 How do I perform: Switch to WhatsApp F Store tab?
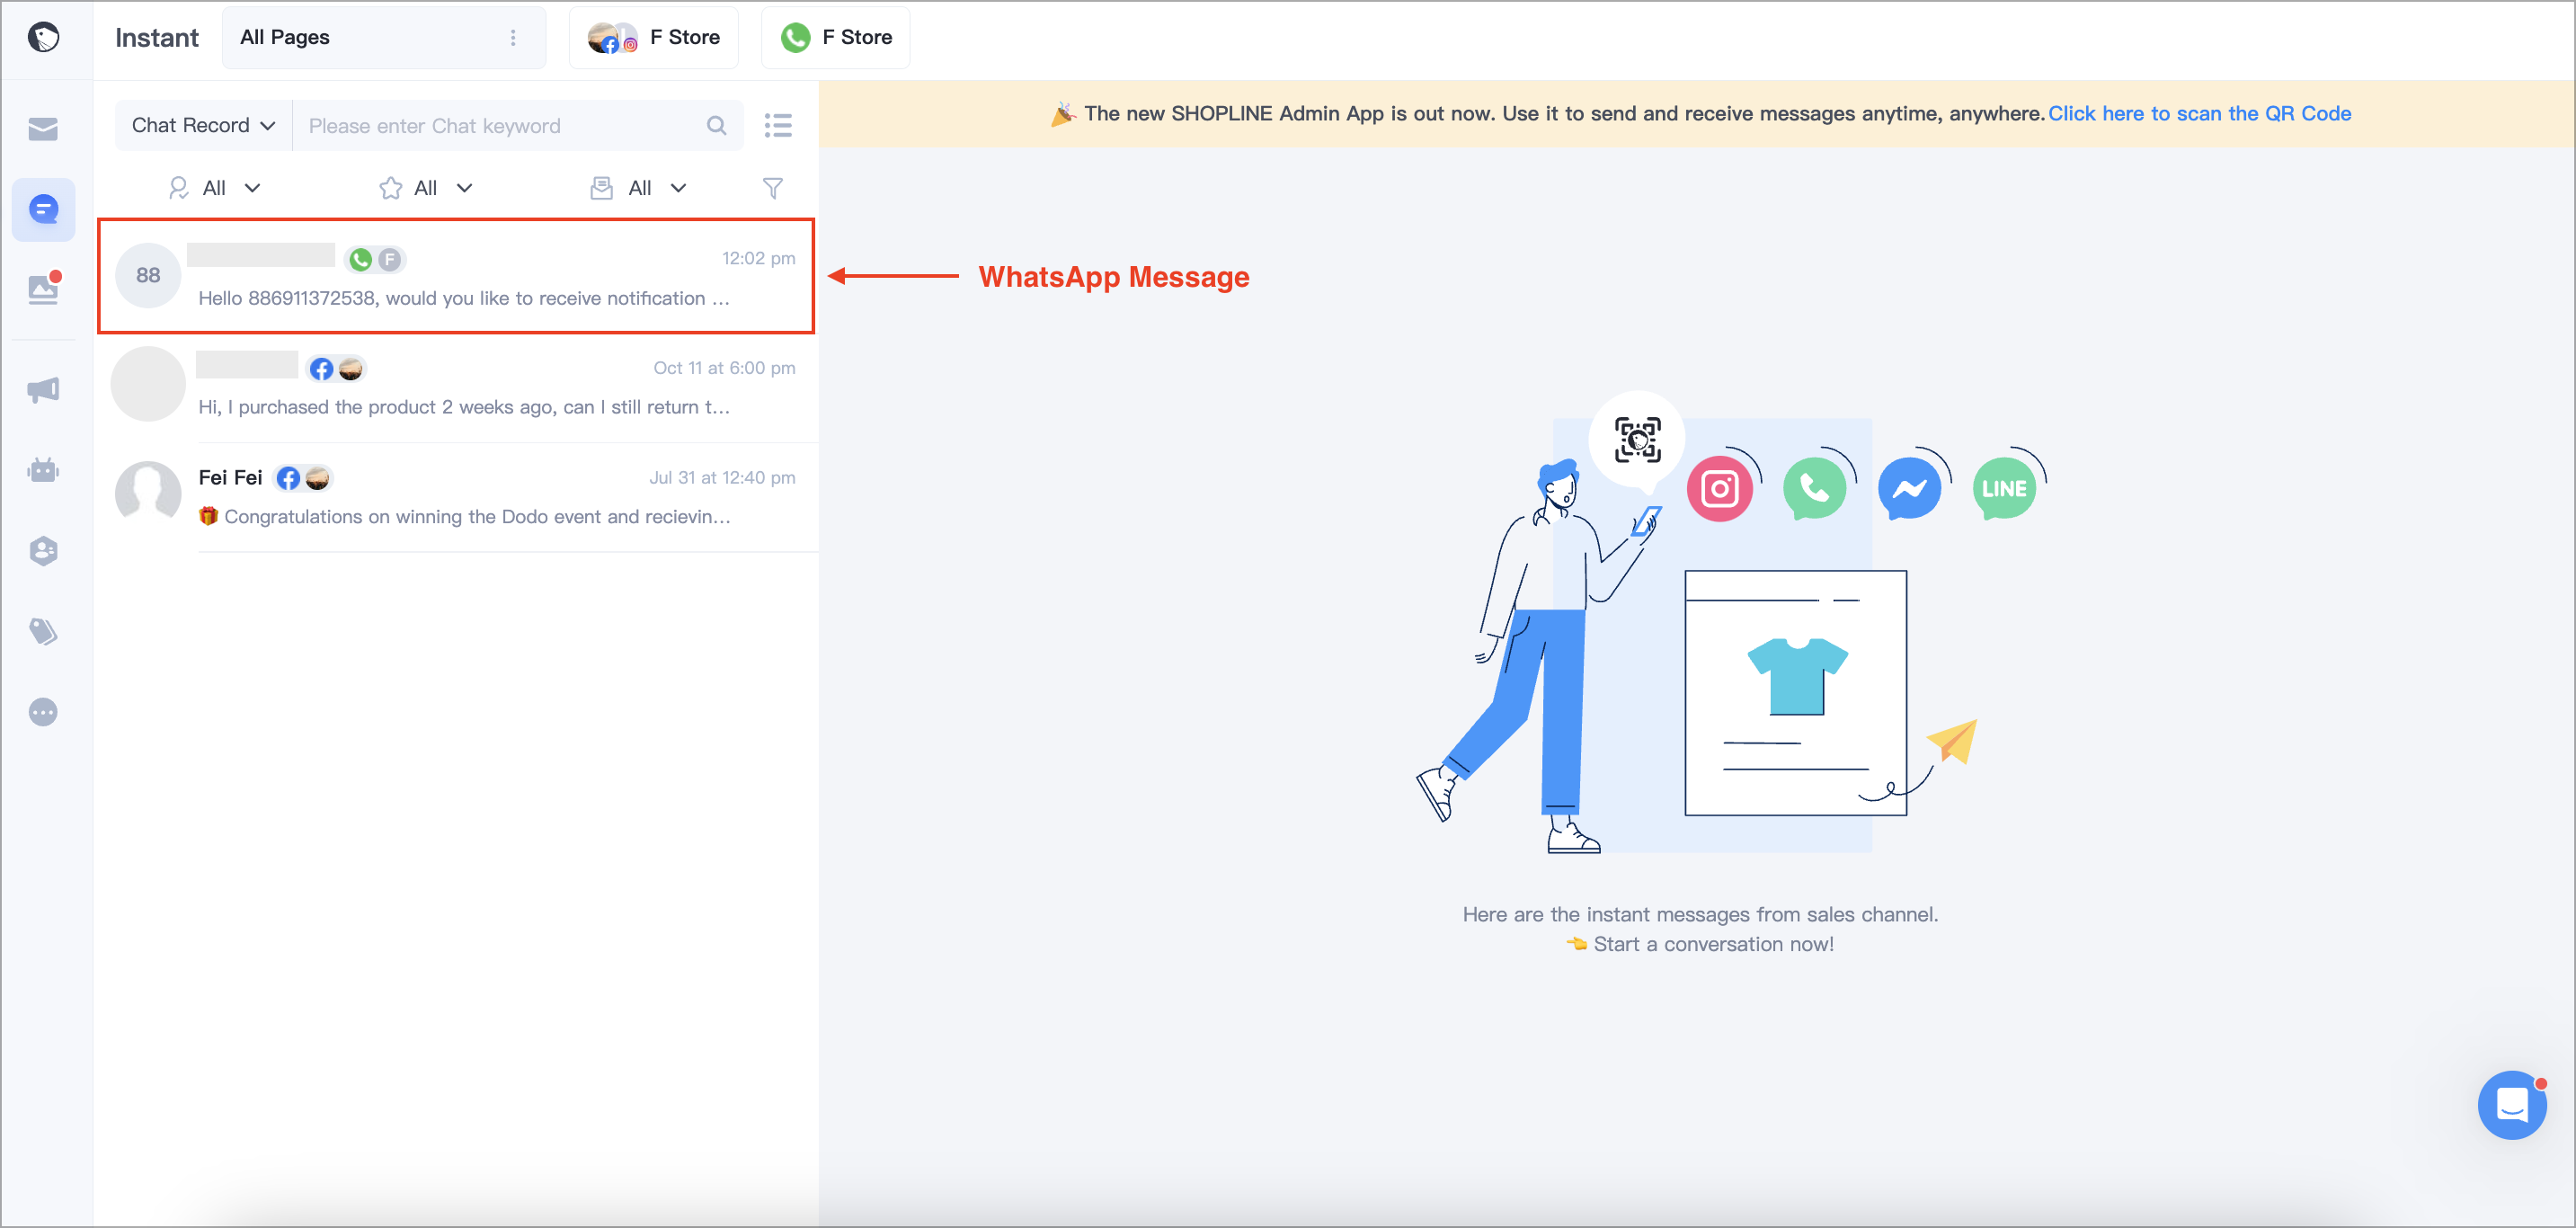click(x=836, y=38)
